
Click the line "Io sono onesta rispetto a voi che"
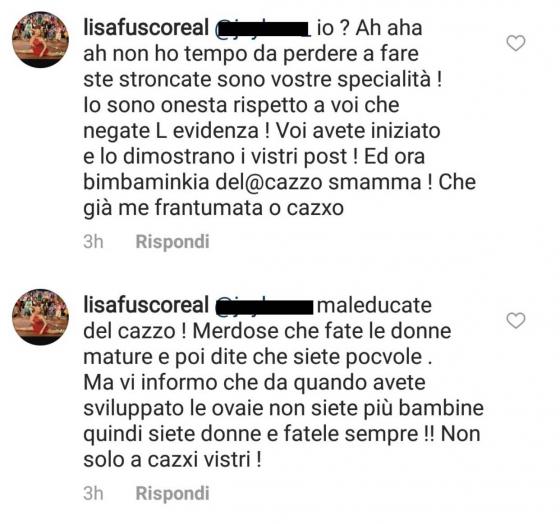coord(241,105)
